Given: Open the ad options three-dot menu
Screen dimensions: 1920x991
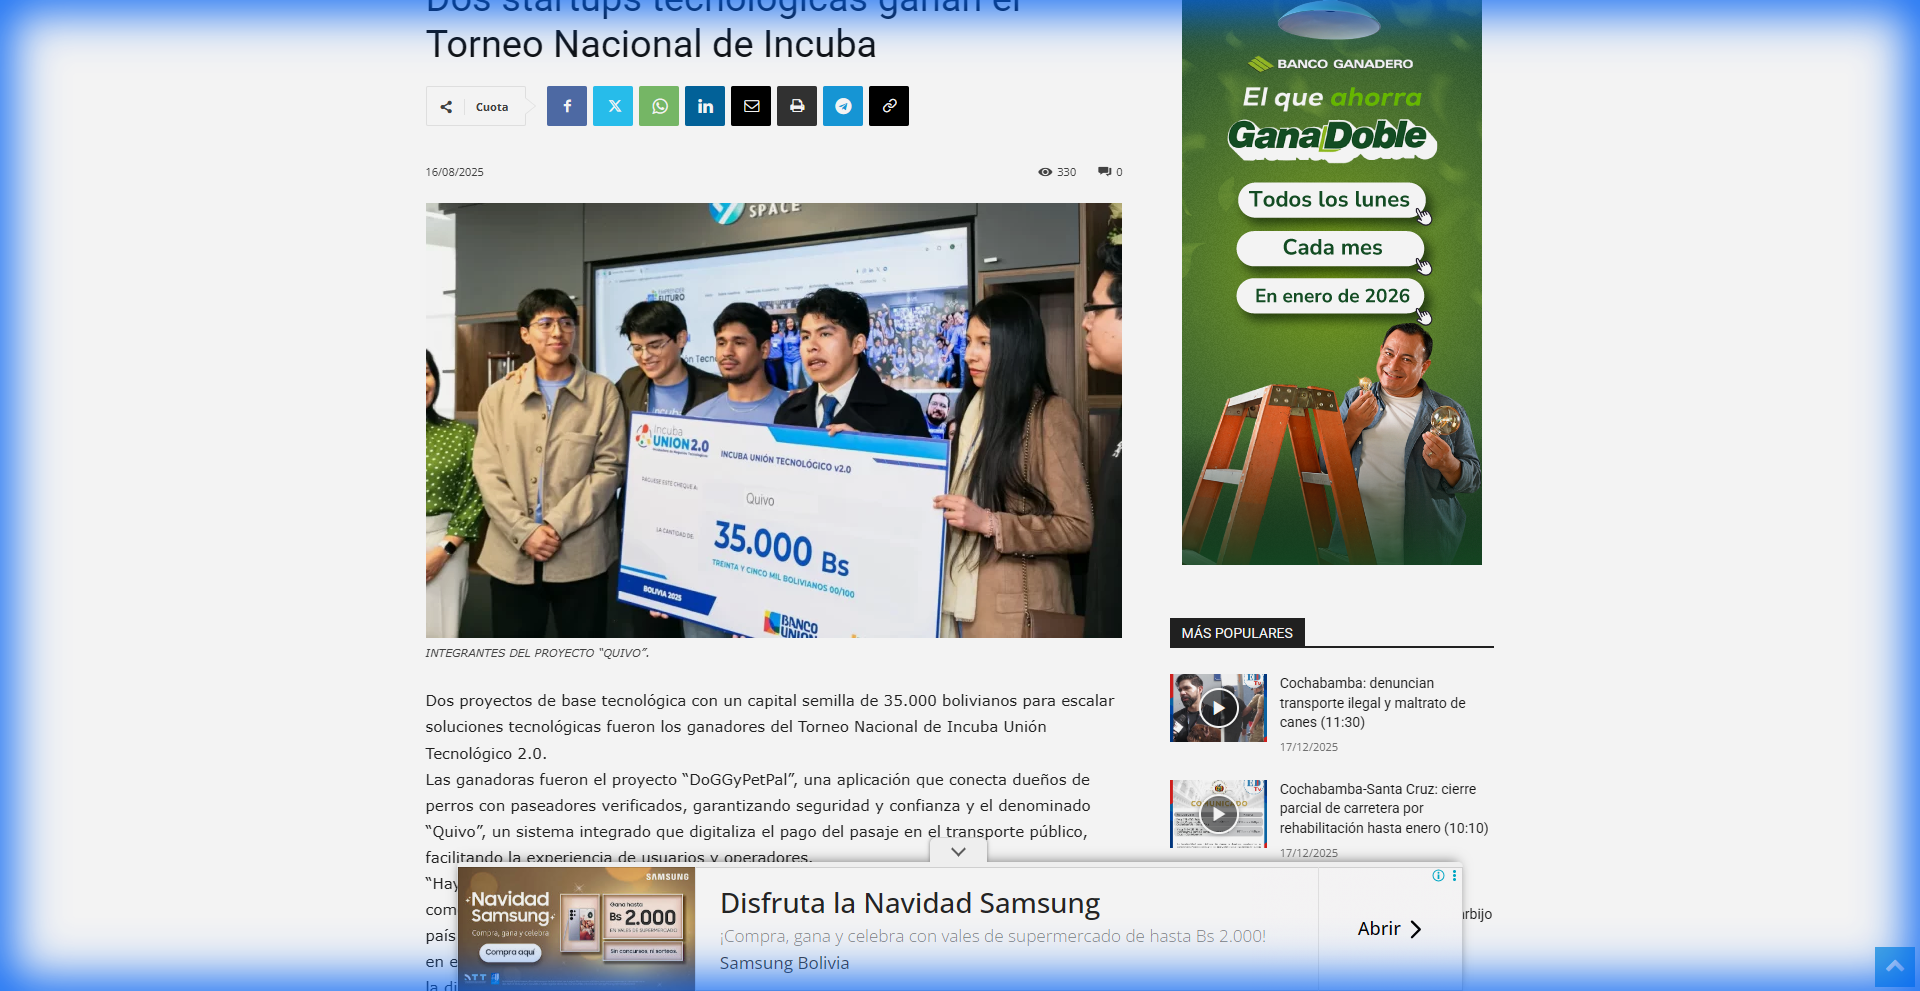Looking at the screenshot, I should click(1454, 876).
